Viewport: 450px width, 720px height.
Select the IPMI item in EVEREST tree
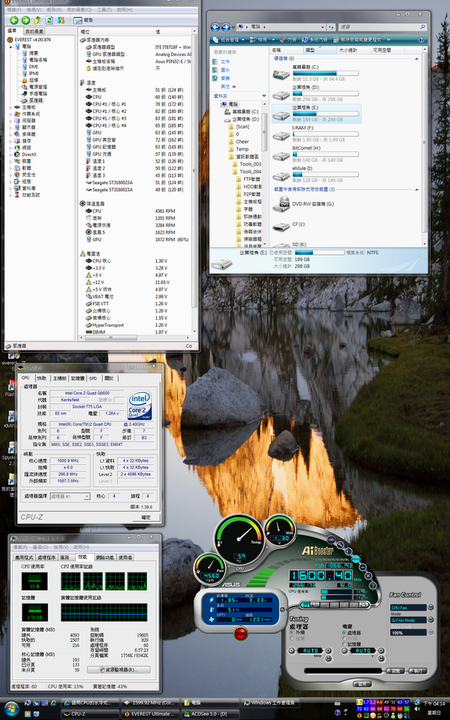click(30, 73)
